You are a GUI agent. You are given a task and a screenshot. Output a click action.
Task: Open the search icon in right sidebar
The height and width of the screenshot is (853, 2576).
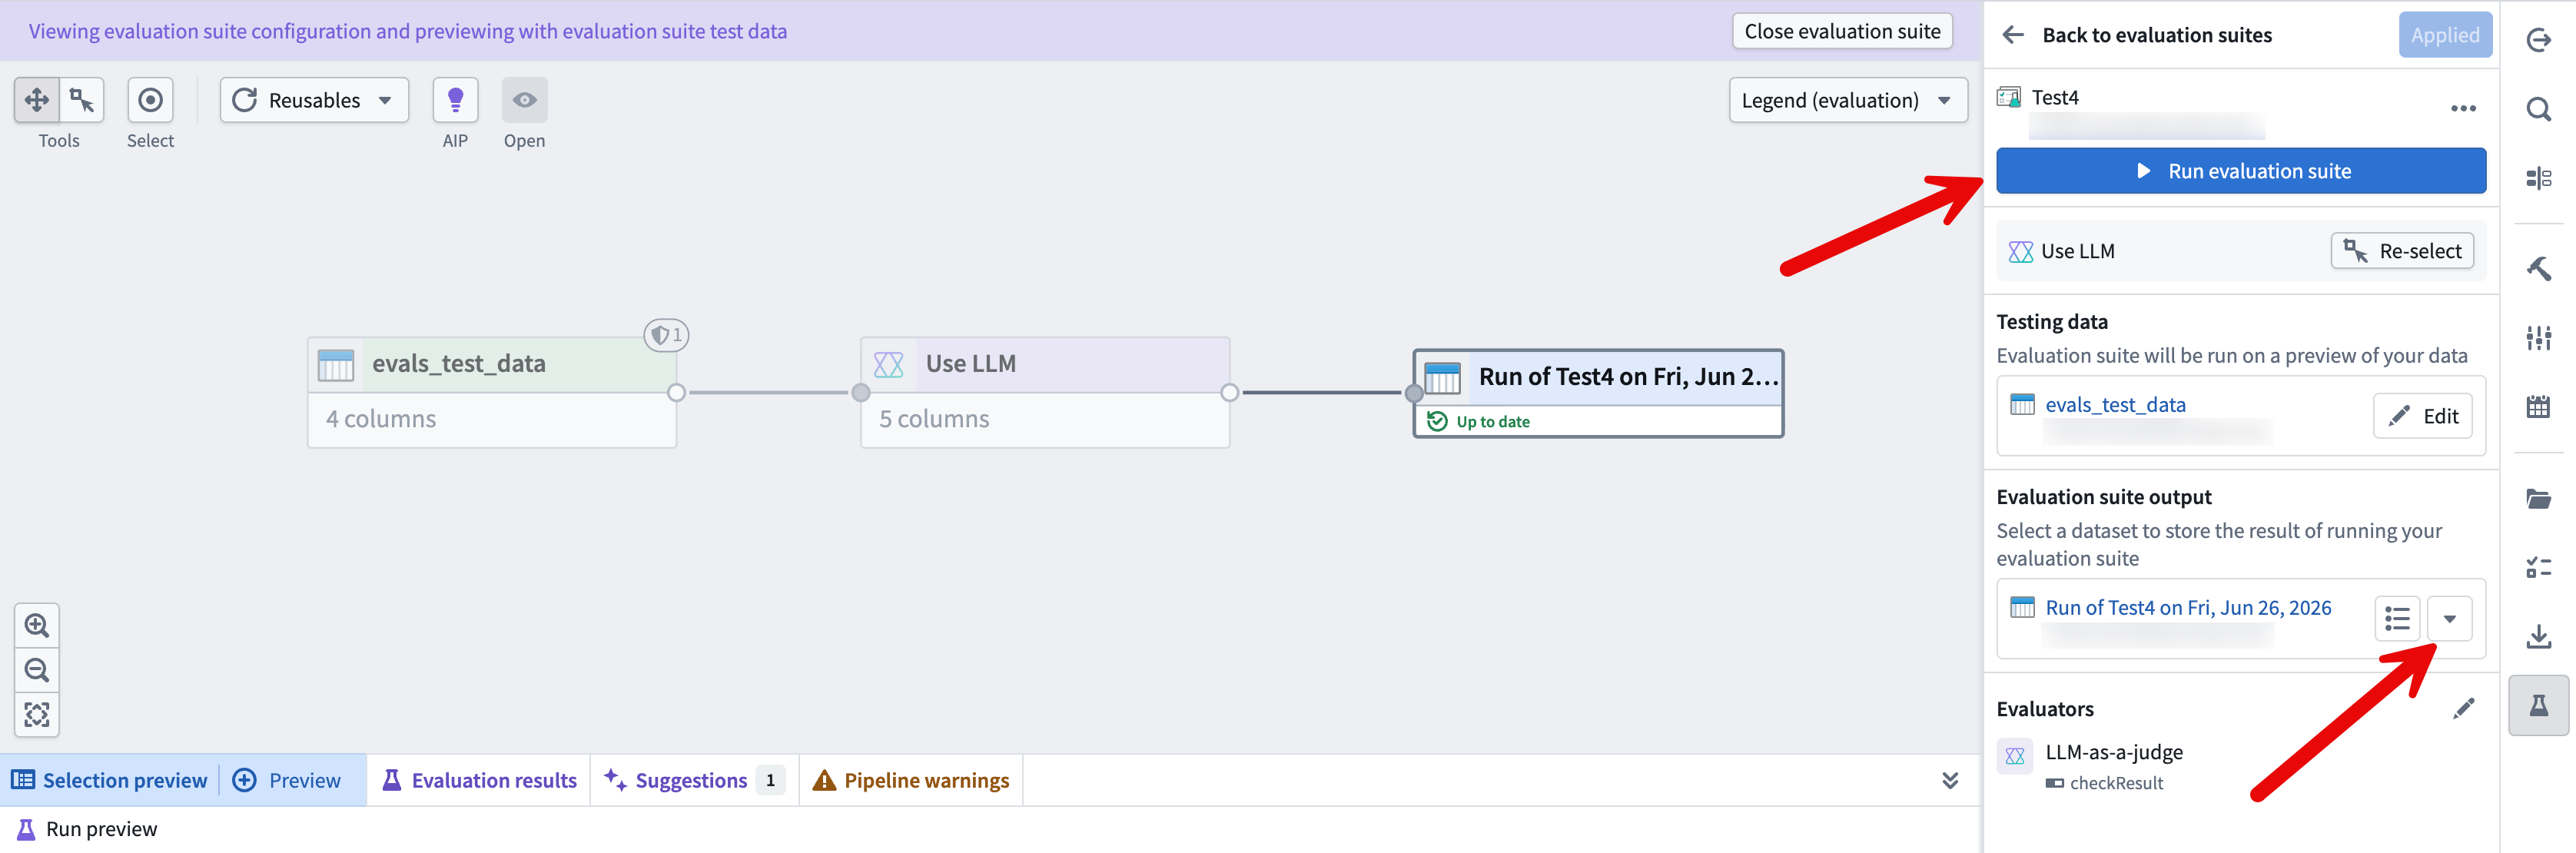[2538, 109]
